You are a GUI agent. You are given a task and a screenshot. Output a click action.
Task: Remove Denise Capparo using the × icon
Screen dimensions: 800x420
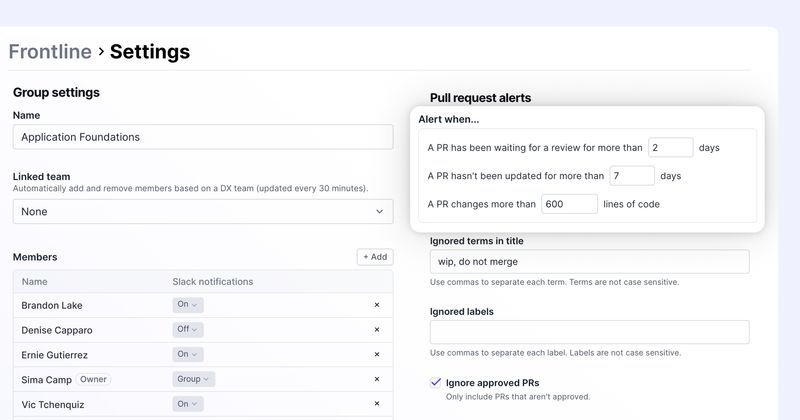(377, 329)
